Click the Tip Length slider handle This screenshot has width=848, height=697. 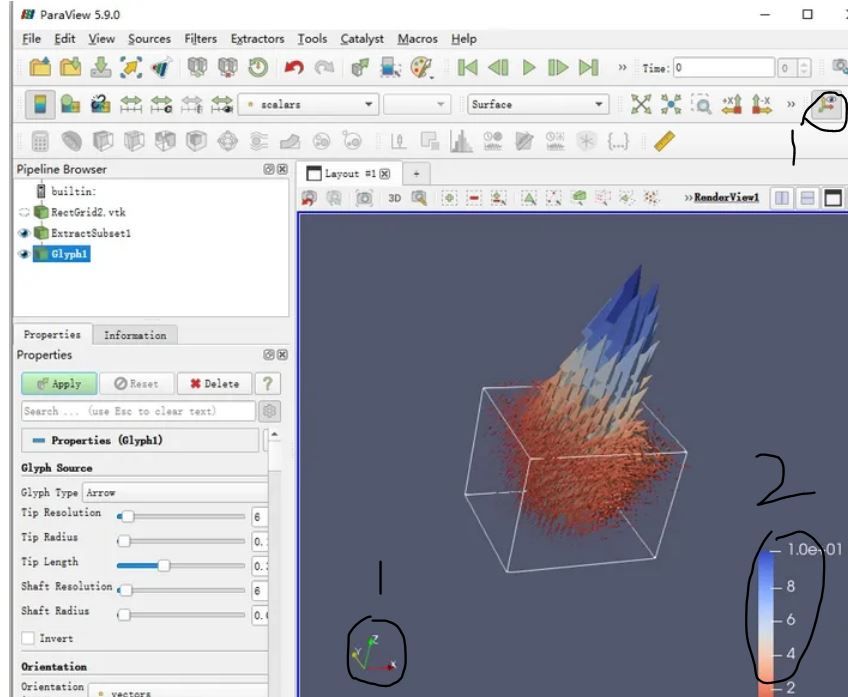click(x=163, y=565)
